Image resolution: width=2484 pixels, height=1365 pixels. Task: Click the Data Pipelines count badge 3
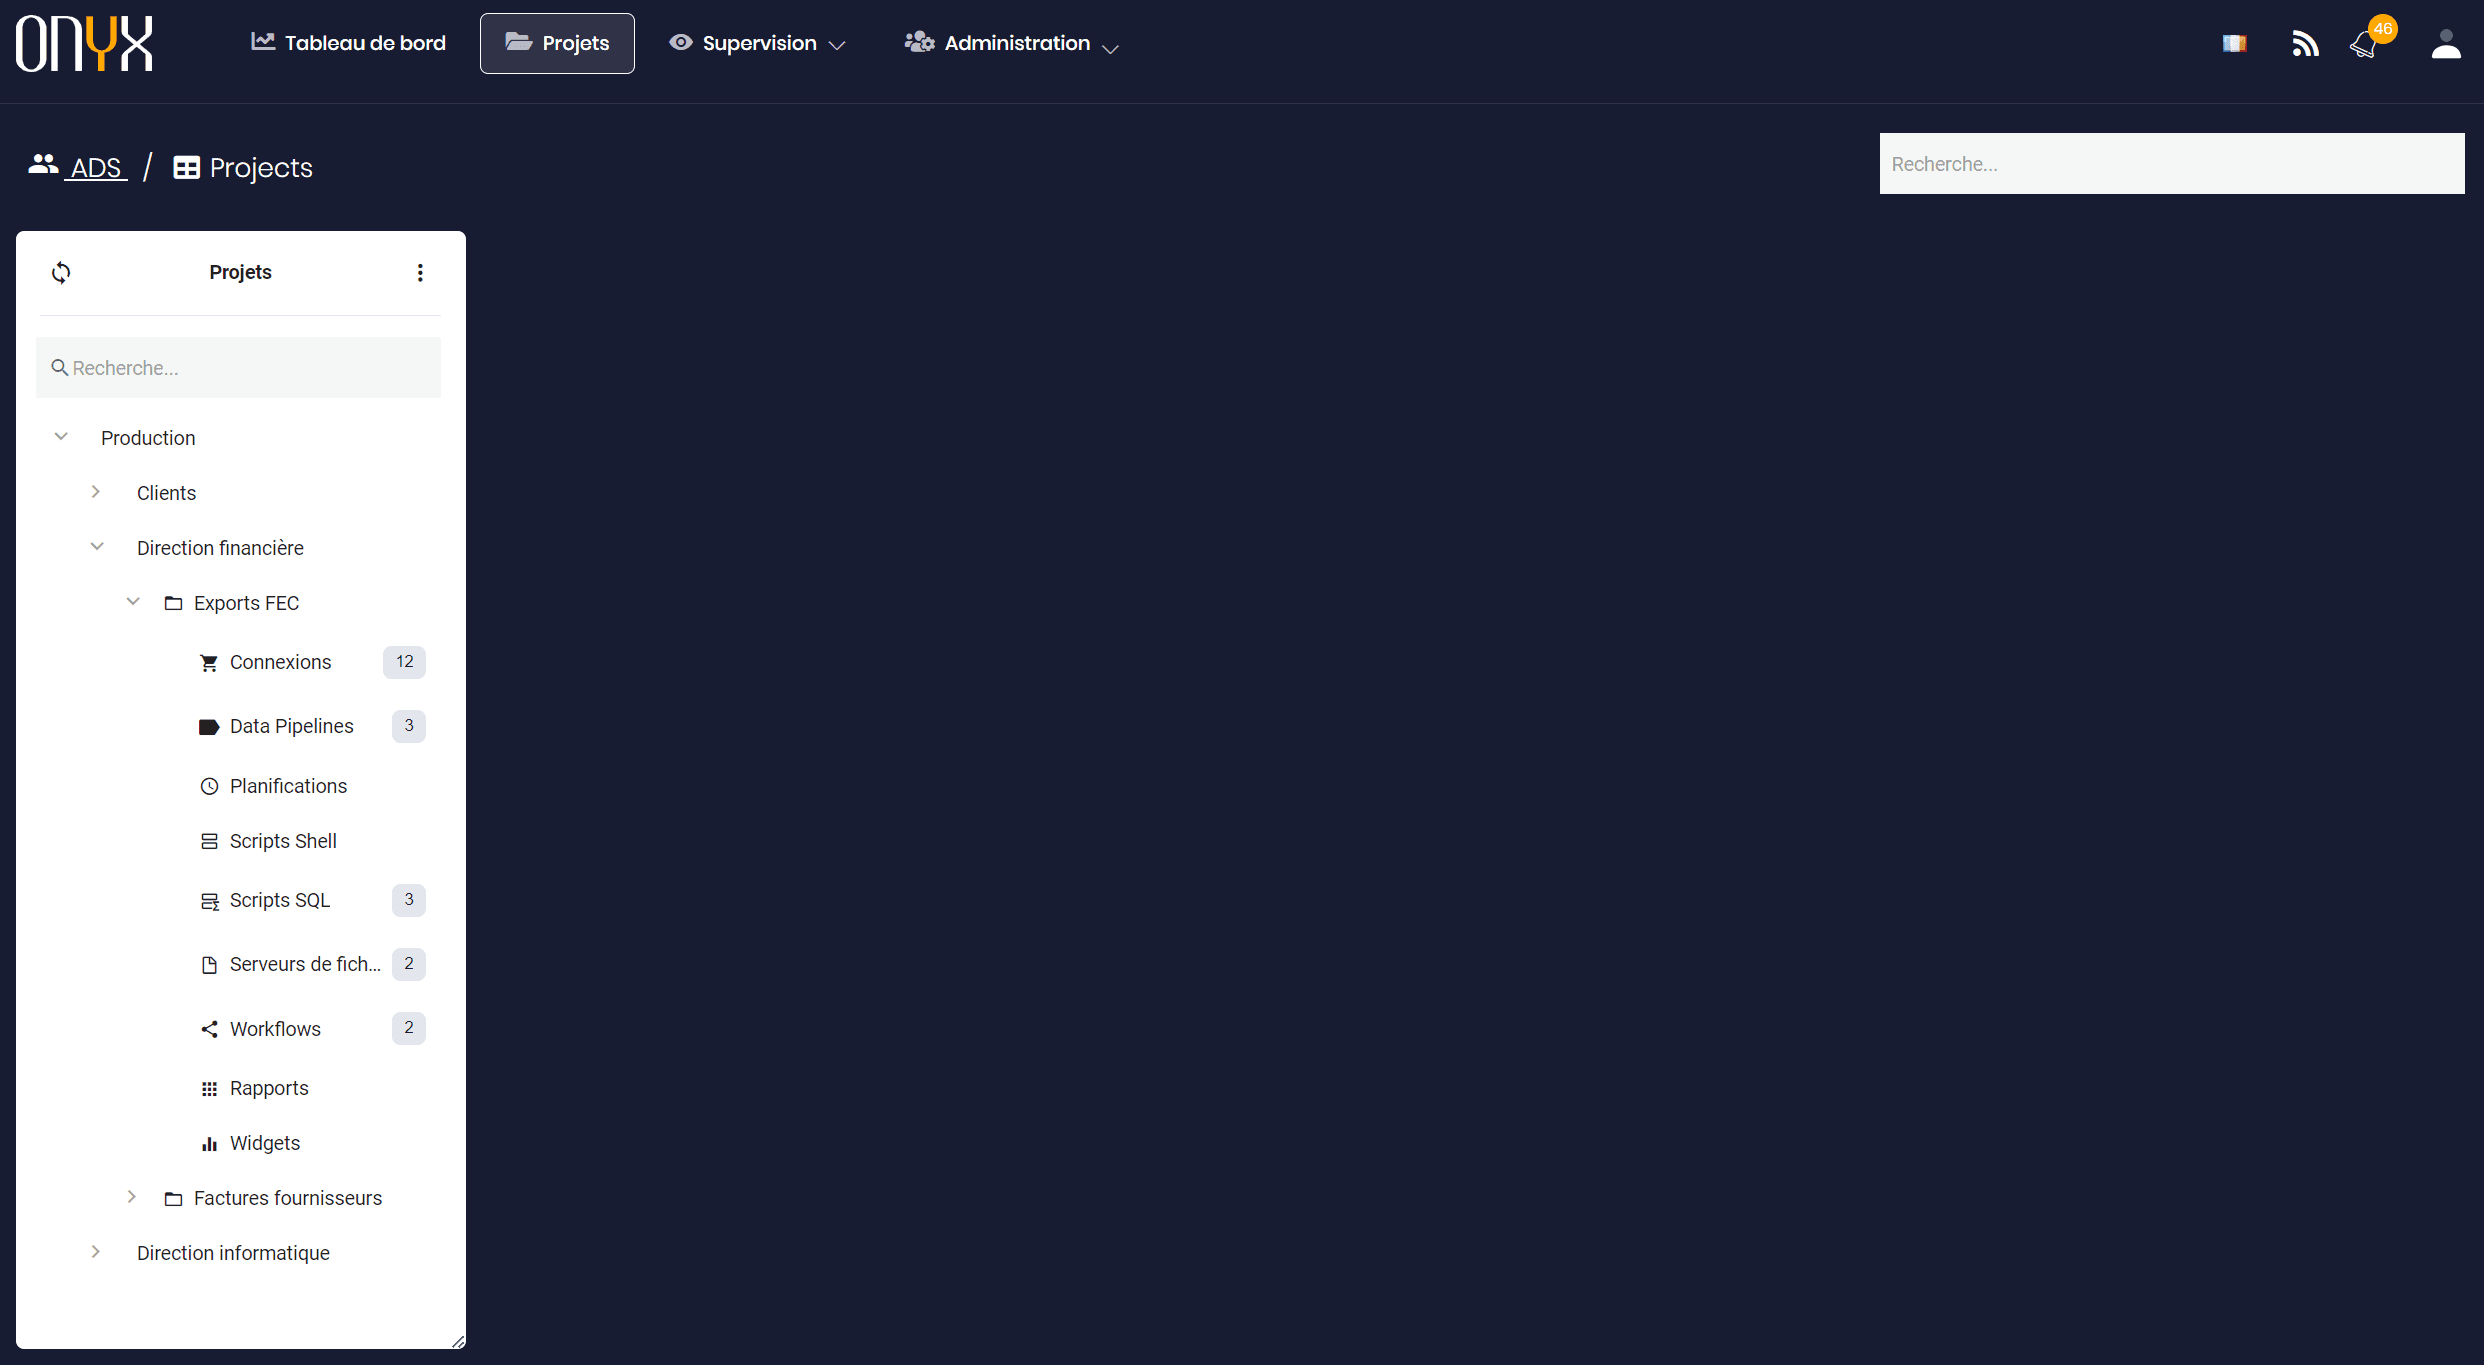[x=408, y=726]
